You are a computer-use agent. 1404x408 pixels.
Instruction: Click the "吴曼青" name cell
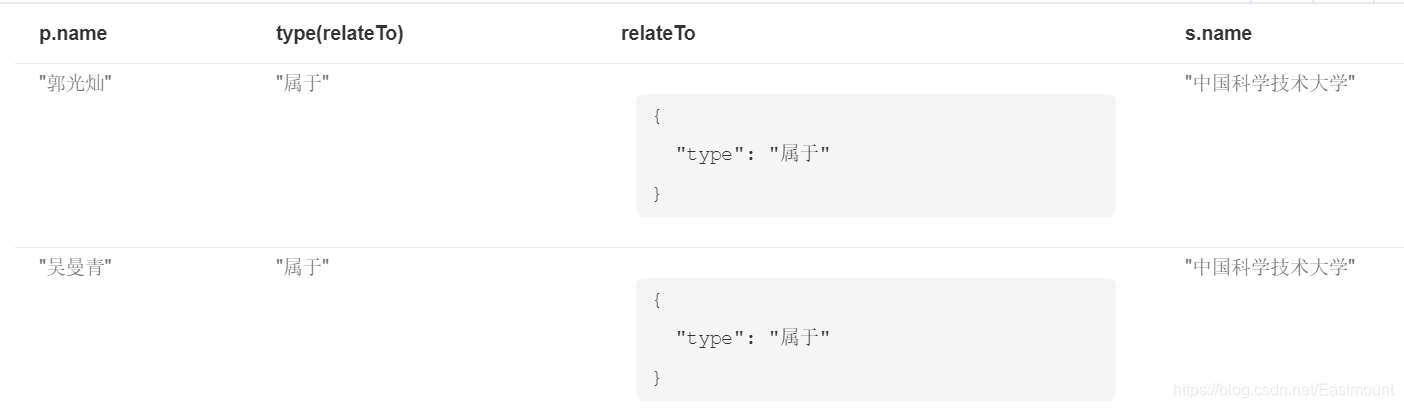click(75, 267)
